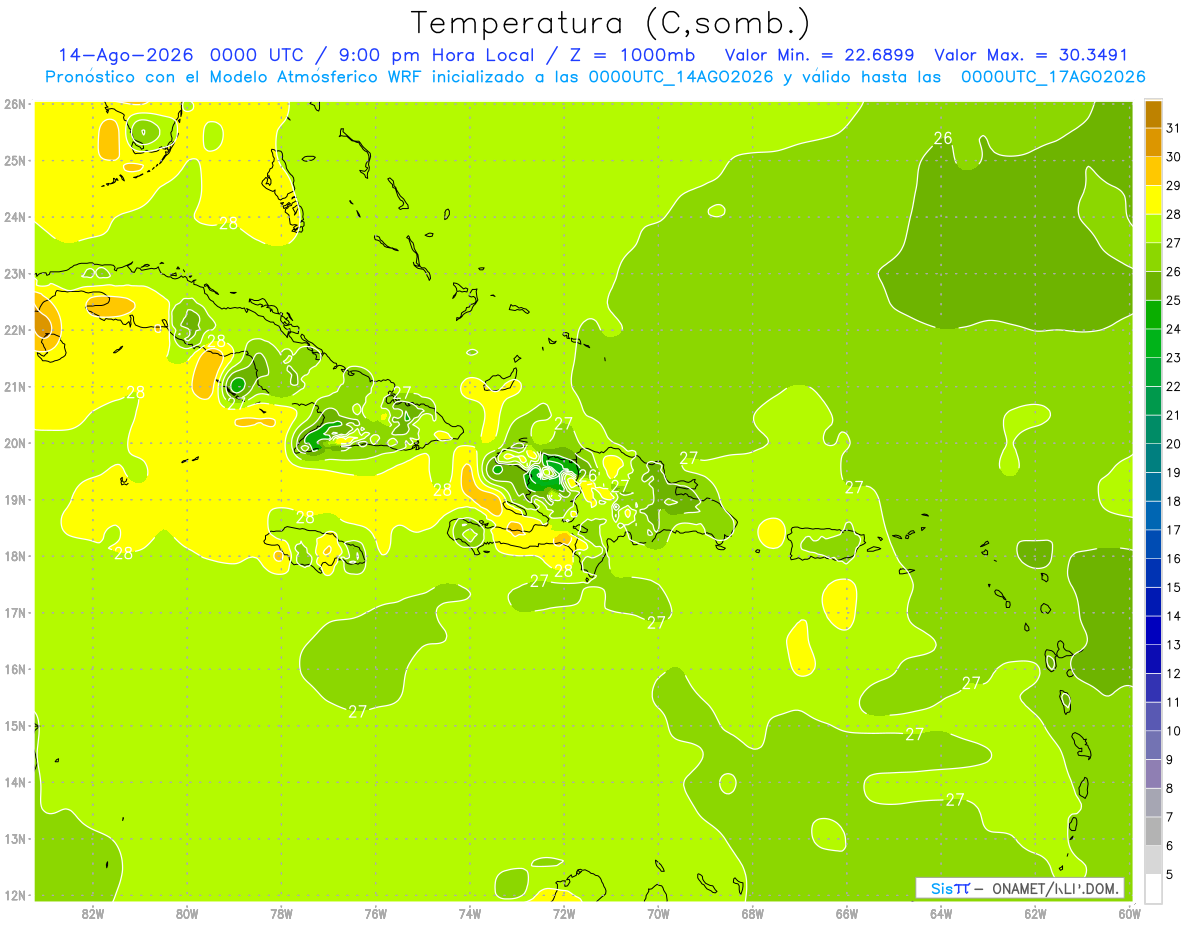Click the brown swatch above legend value 31
Screen dimensions: 1200x927
[x=1153, y=114]
